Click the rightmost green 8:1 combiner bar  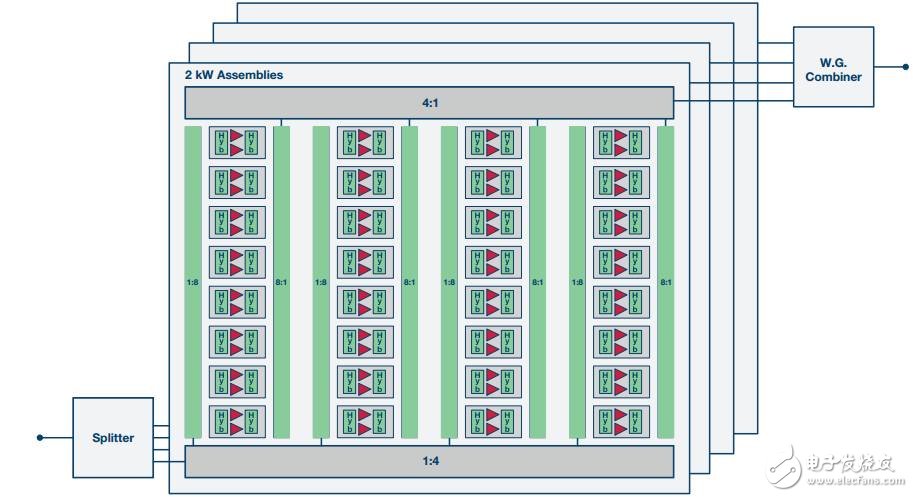click(665, 282)
